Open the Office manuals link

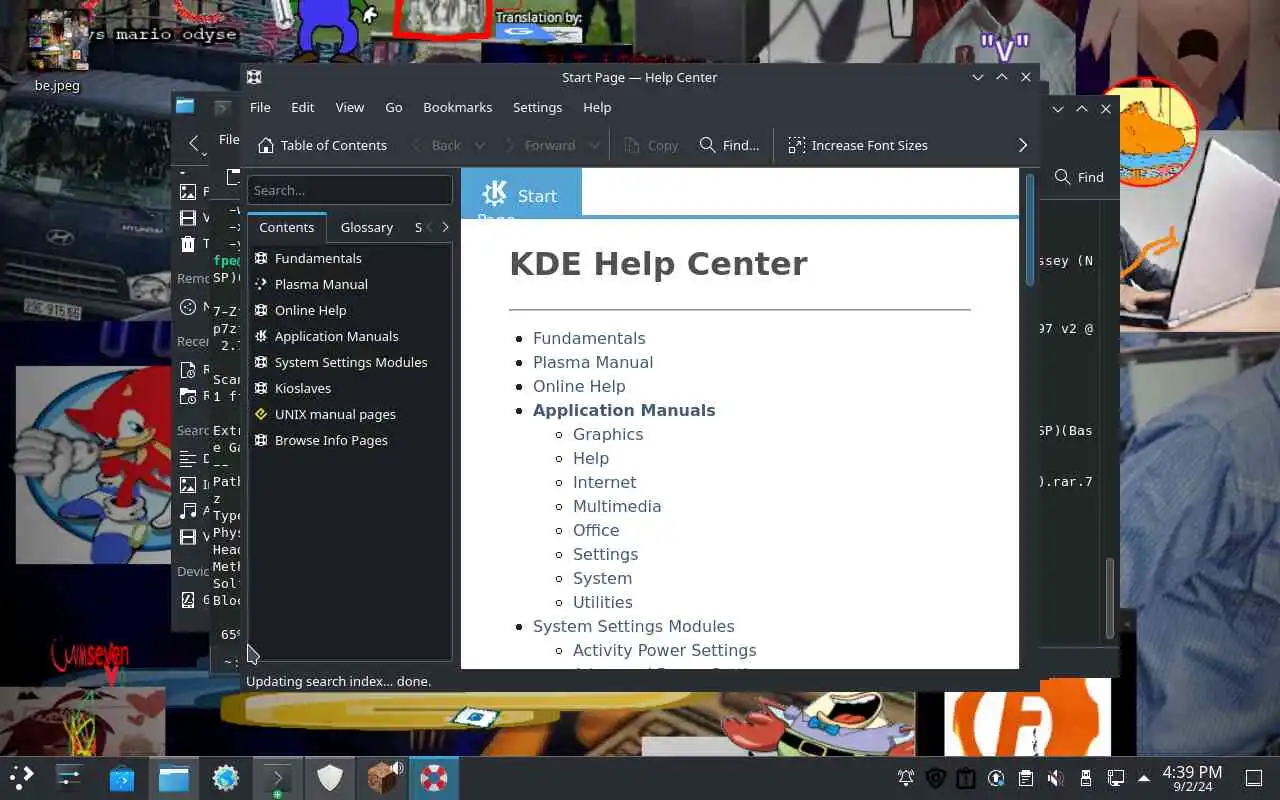tap(596, 530)
